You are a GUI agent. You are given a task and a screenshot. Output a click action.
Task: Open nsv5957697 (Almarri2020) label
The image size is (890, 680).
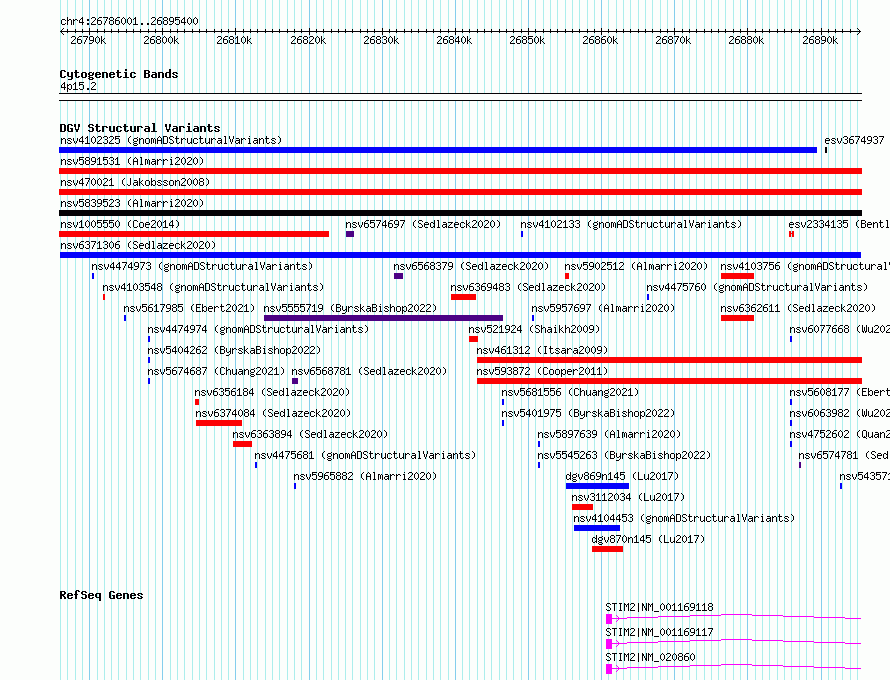pos(603,308)
